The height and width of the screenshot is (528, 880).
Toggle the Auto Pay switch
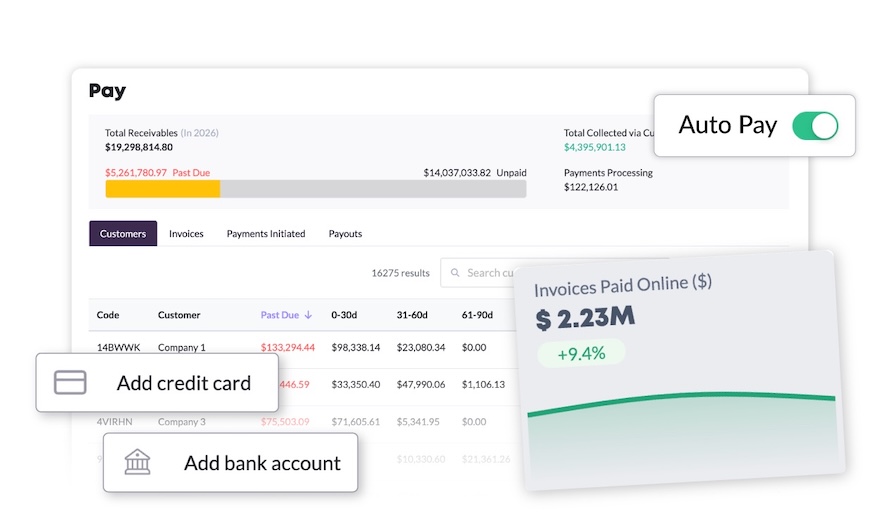814,126
